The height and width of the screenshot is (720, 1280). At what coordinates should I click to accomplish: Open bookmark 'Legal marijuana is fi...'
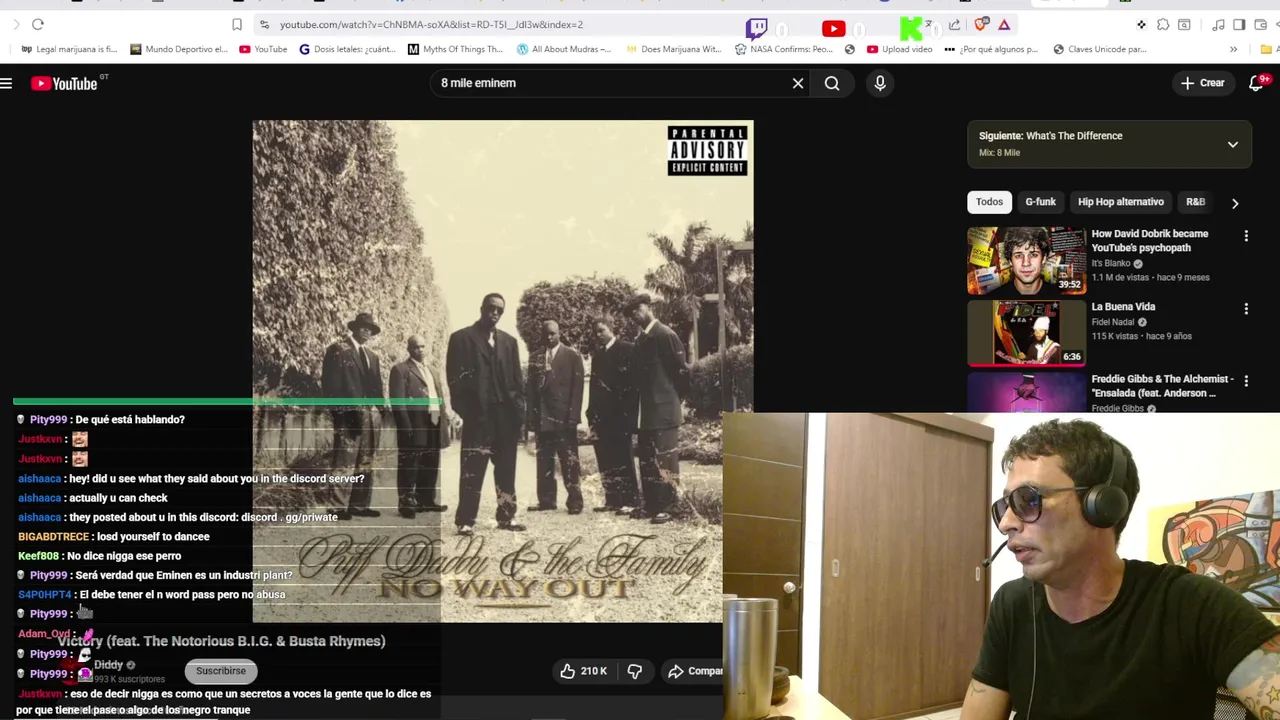click(69, 49)
